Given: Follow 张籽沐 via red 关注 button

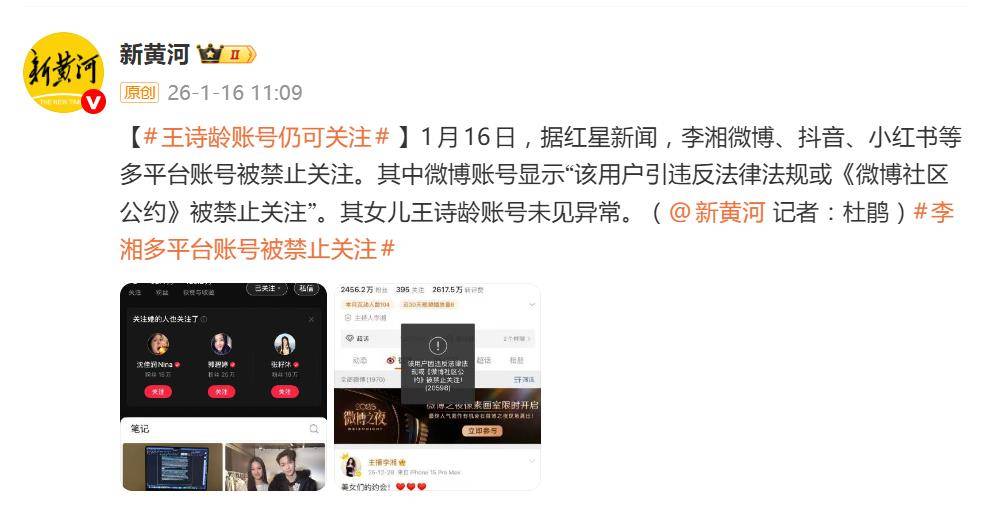Looking at the screenshot, I should (x=285, y=392).
